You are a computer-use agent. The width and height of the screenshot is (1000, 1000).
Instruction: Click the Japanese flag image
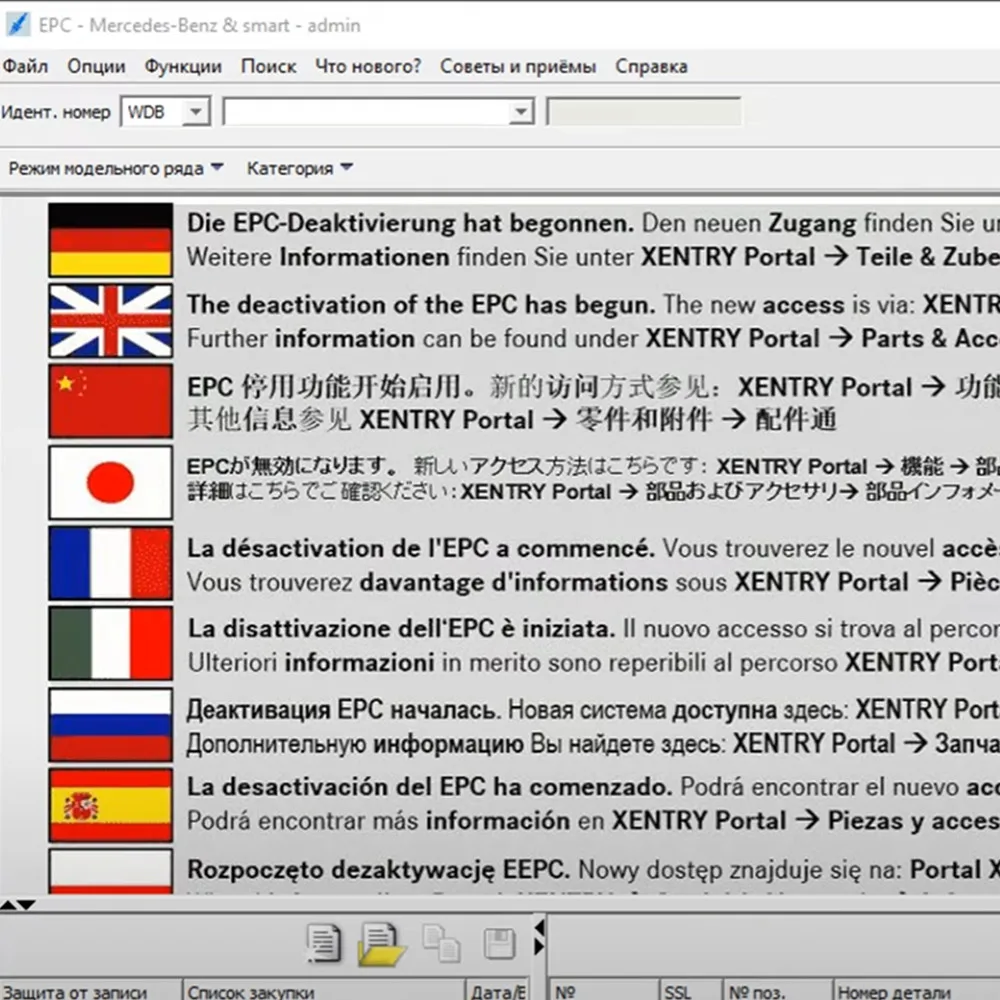coord(111,482)
